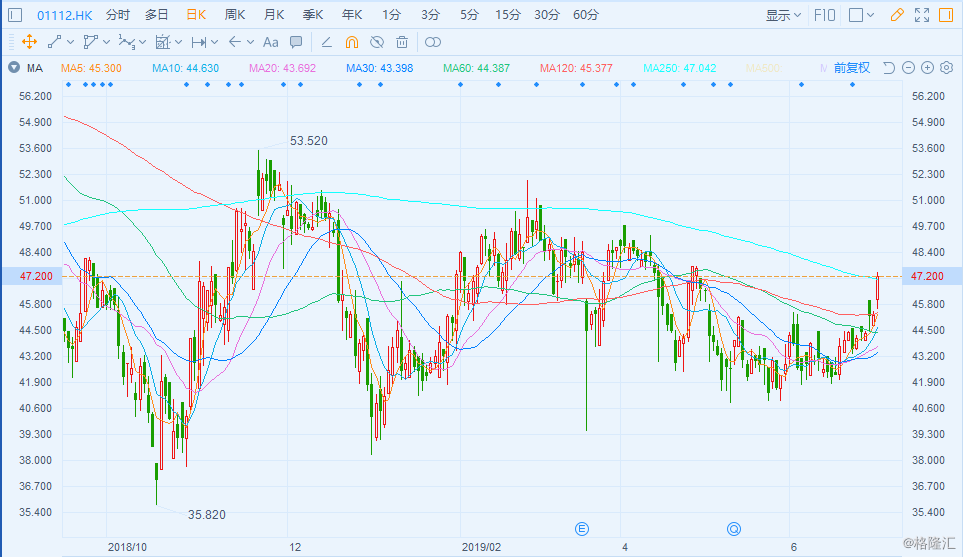963x557 pixels.
Task: Open the 显示 display dropdown
Action: [783, 15]
